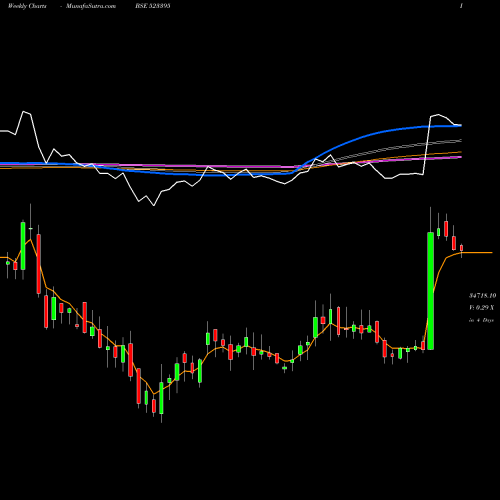Click the 34718.10 price value
Image resolution: width=500 pixels, height=500 pixels.
483,296
